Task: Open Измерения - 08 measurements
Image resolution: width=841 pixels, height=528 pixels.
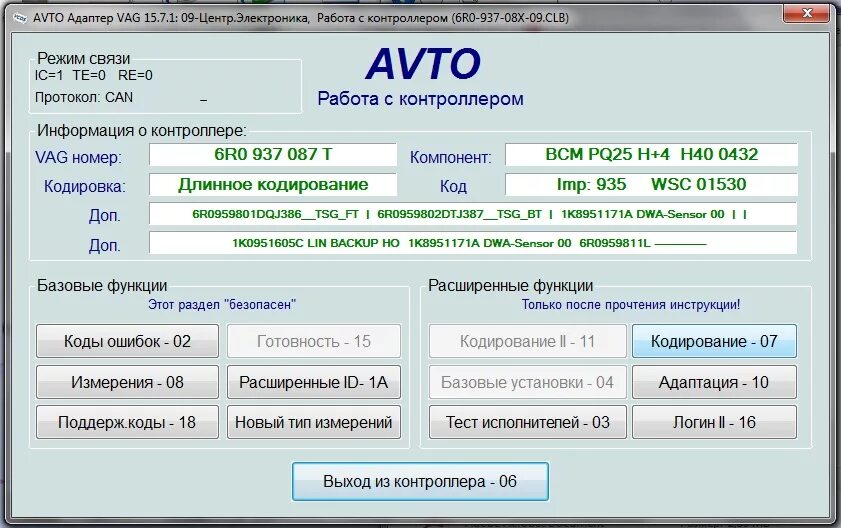Action: 127,382
